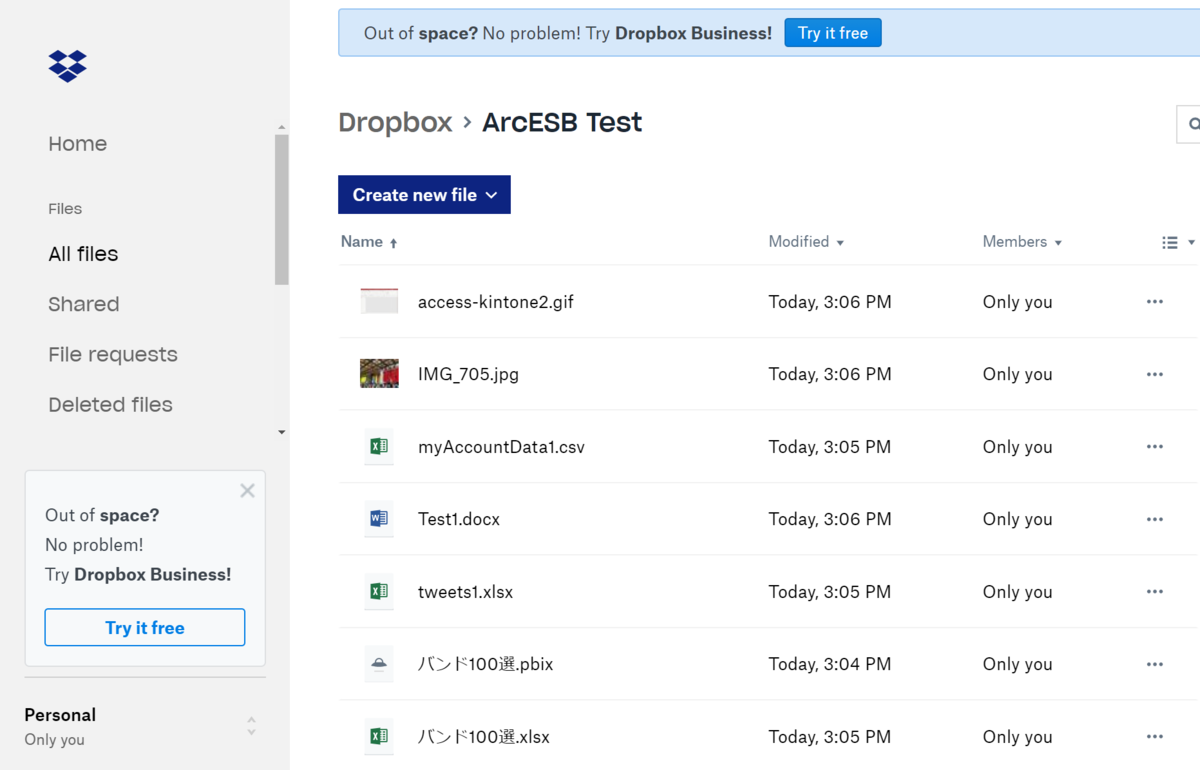Image resolution: width=1200 pixels, height=770 pixels.
Task: Open the access-kintone2.gif thumbnail icon
Action: pos(379,301)
